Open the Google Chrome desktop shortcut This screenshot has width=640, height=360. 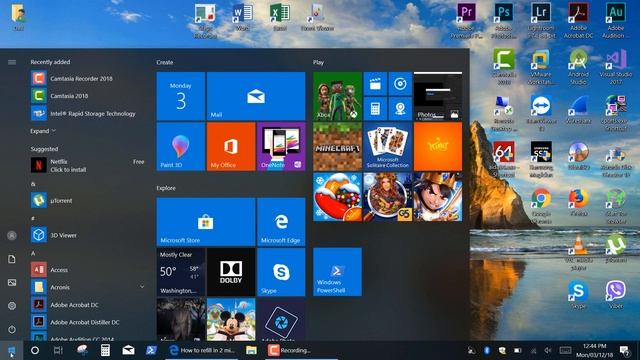541,206
